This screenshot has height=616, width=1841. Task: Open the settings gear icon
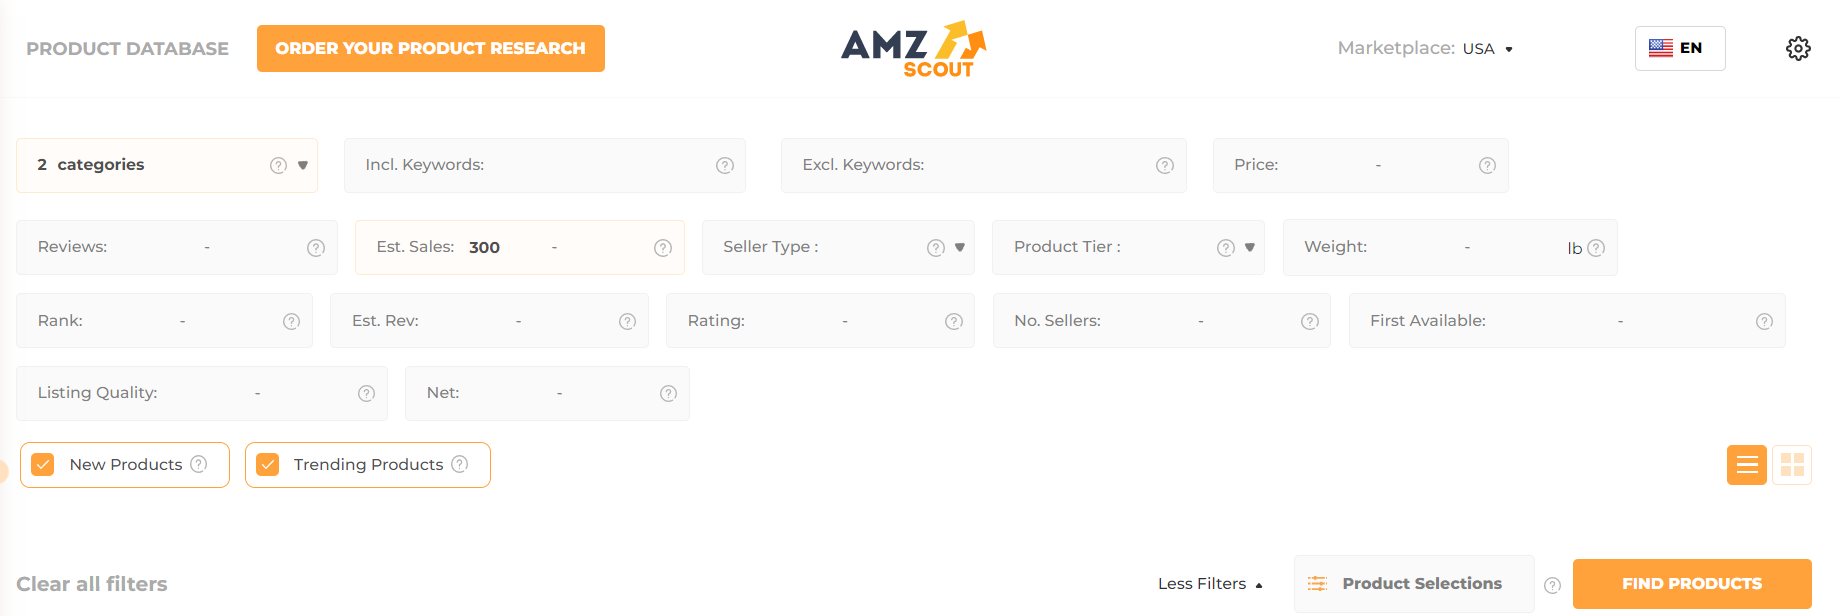1798,48
